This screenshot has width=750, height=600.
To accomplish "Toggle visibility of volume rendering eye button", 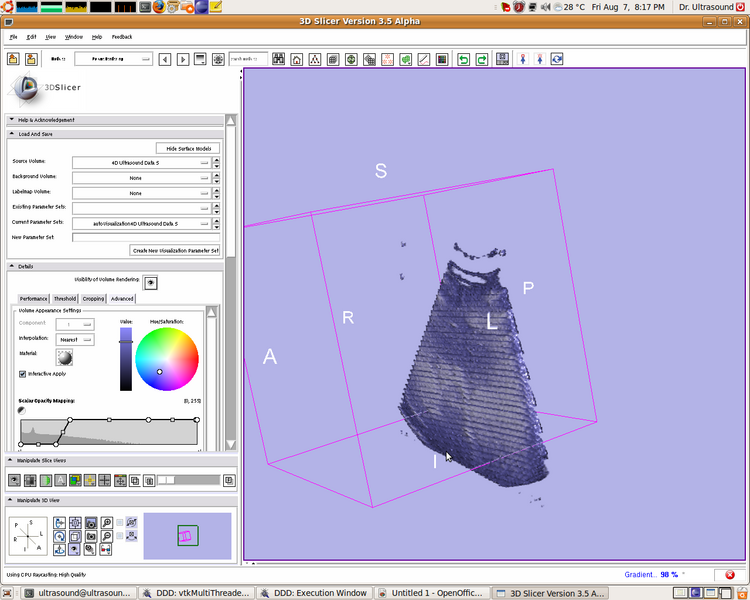I will pos(151,283).
